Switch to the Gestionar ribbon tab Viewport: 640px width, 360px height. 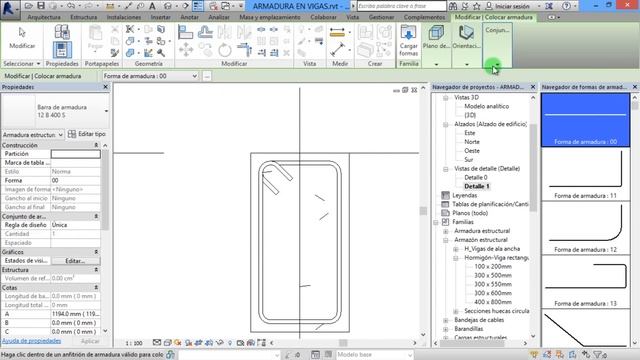coord(381,18)
